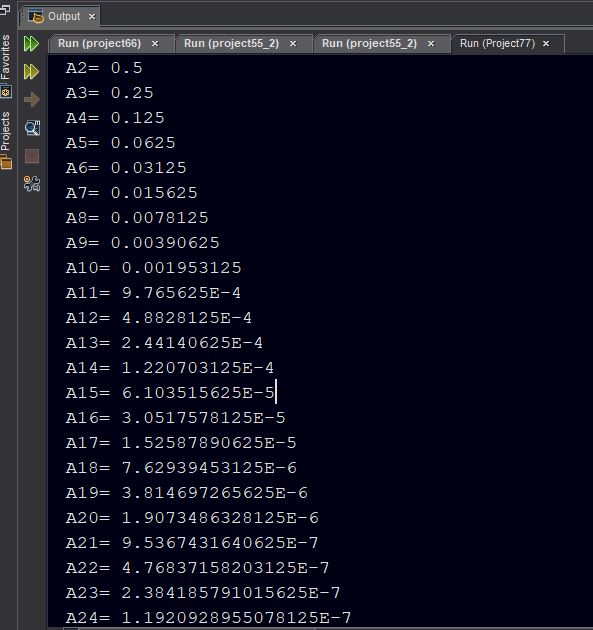Close the Output window tab
Screen dimensions: 593x630
point(92,17)
